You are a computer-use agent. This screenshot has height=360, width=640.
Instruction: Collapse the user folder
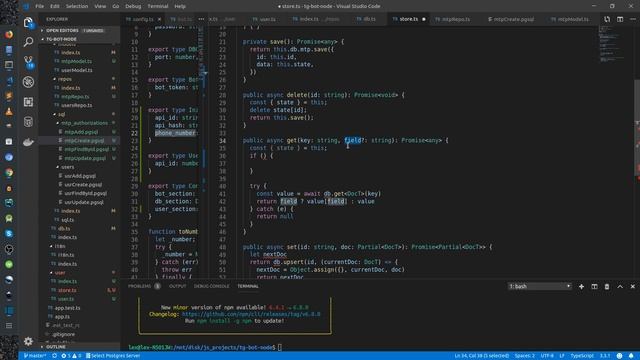[x=60, y=273]
